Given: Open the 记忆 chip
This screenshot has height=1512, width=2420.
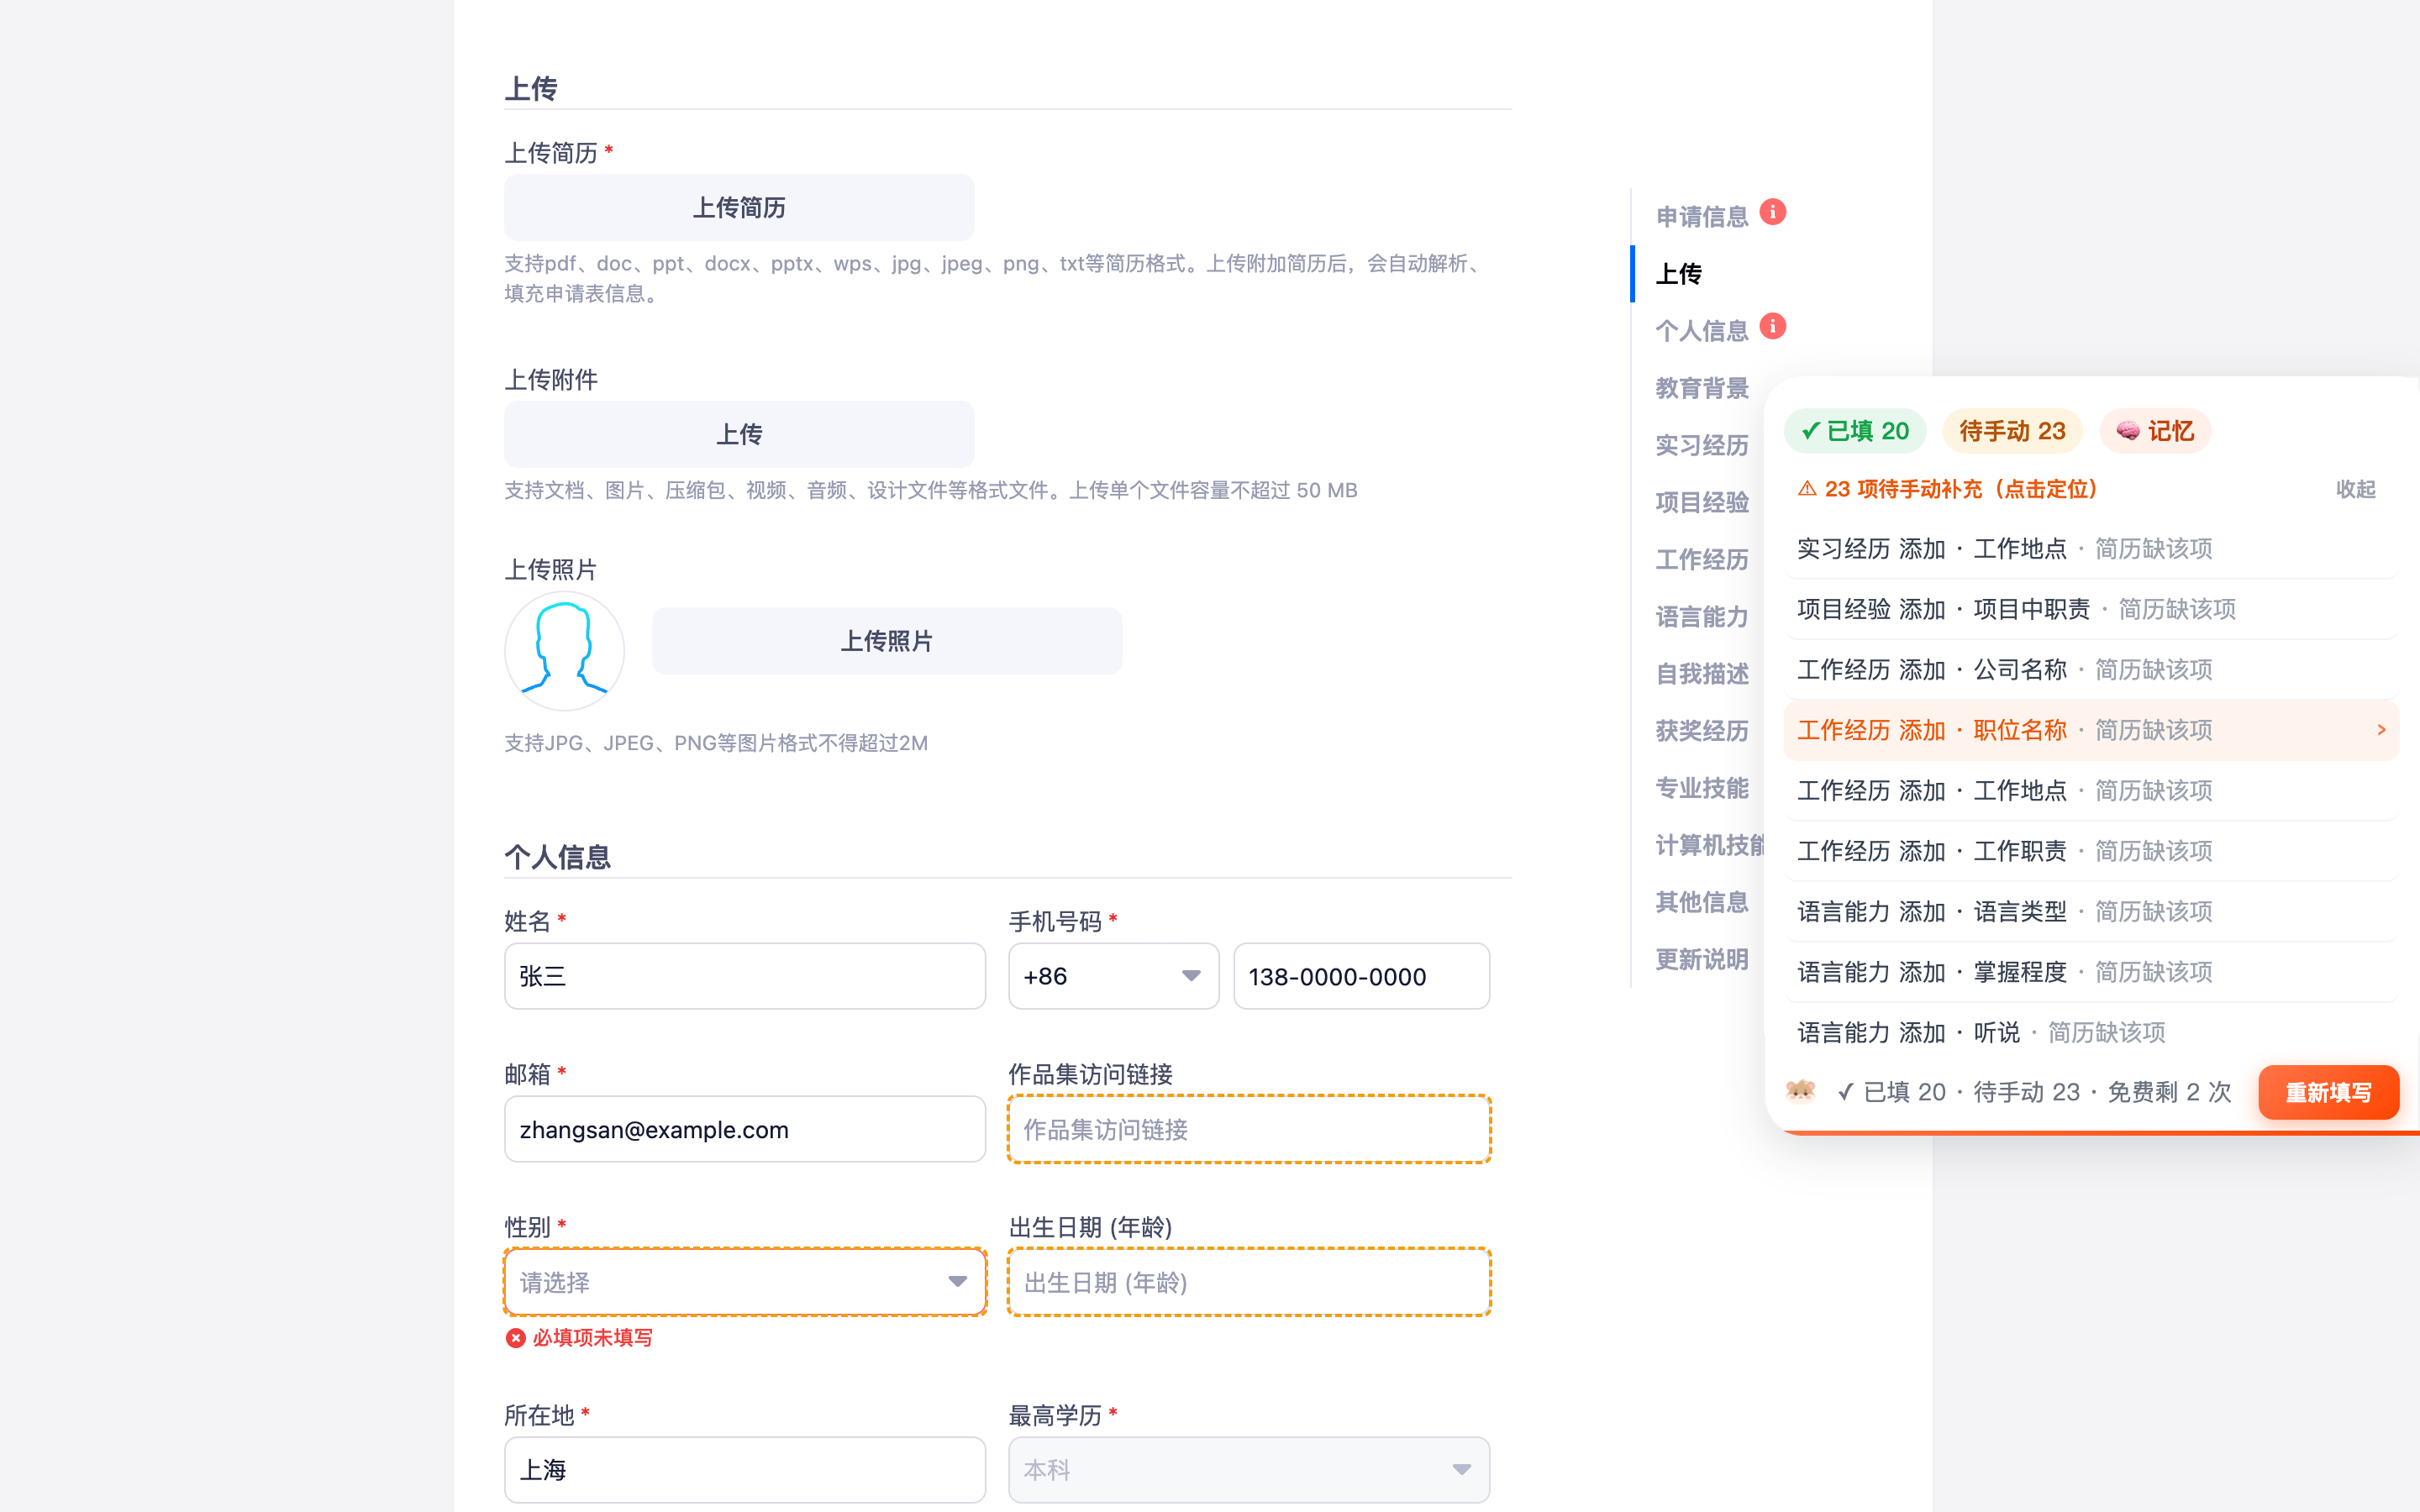Looking at the screenshot, I should (2155, 431).
